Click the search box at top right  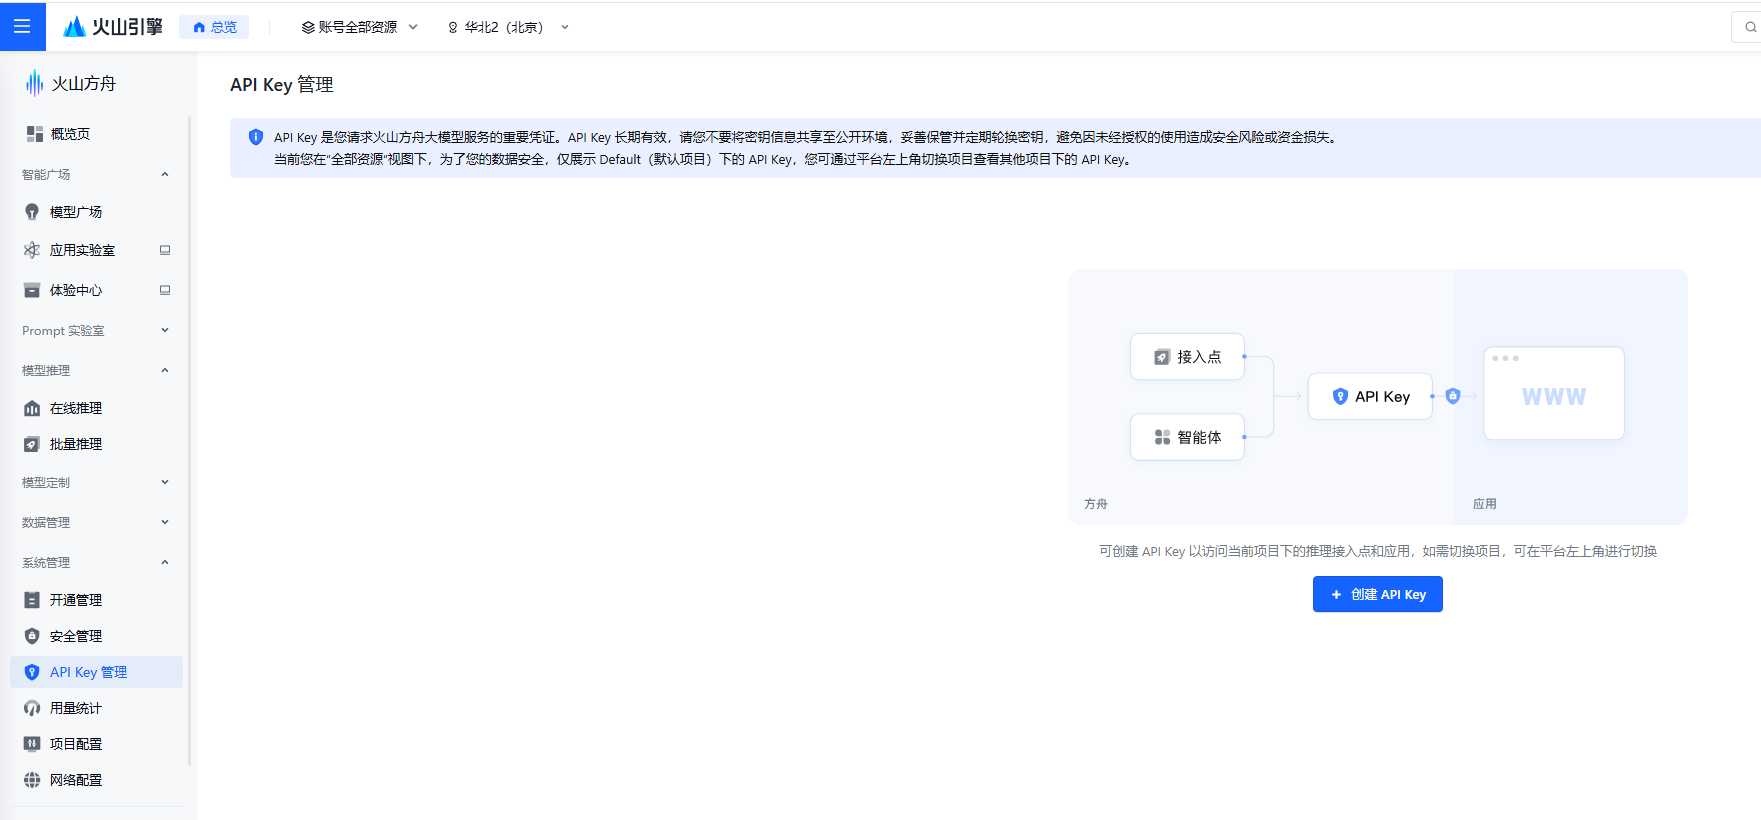point(1746,27)
